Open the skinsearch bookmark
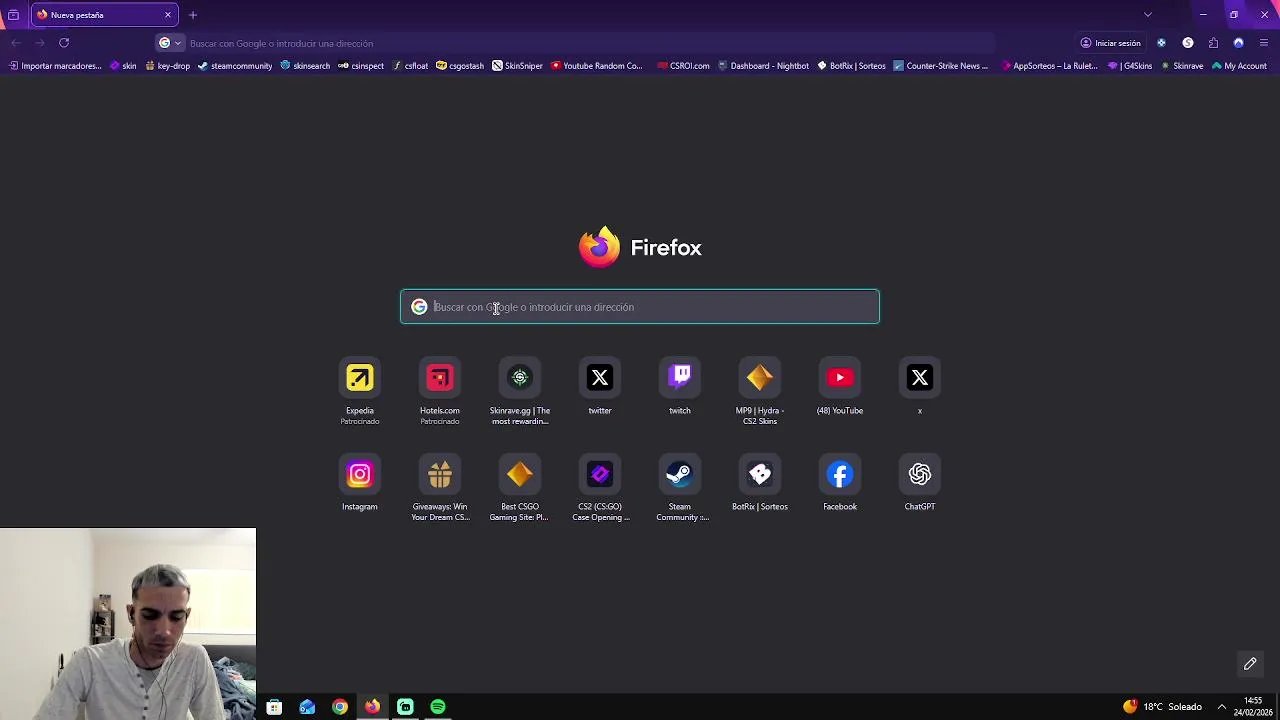Screen dimensions: 1280x720 click(305, 66)
